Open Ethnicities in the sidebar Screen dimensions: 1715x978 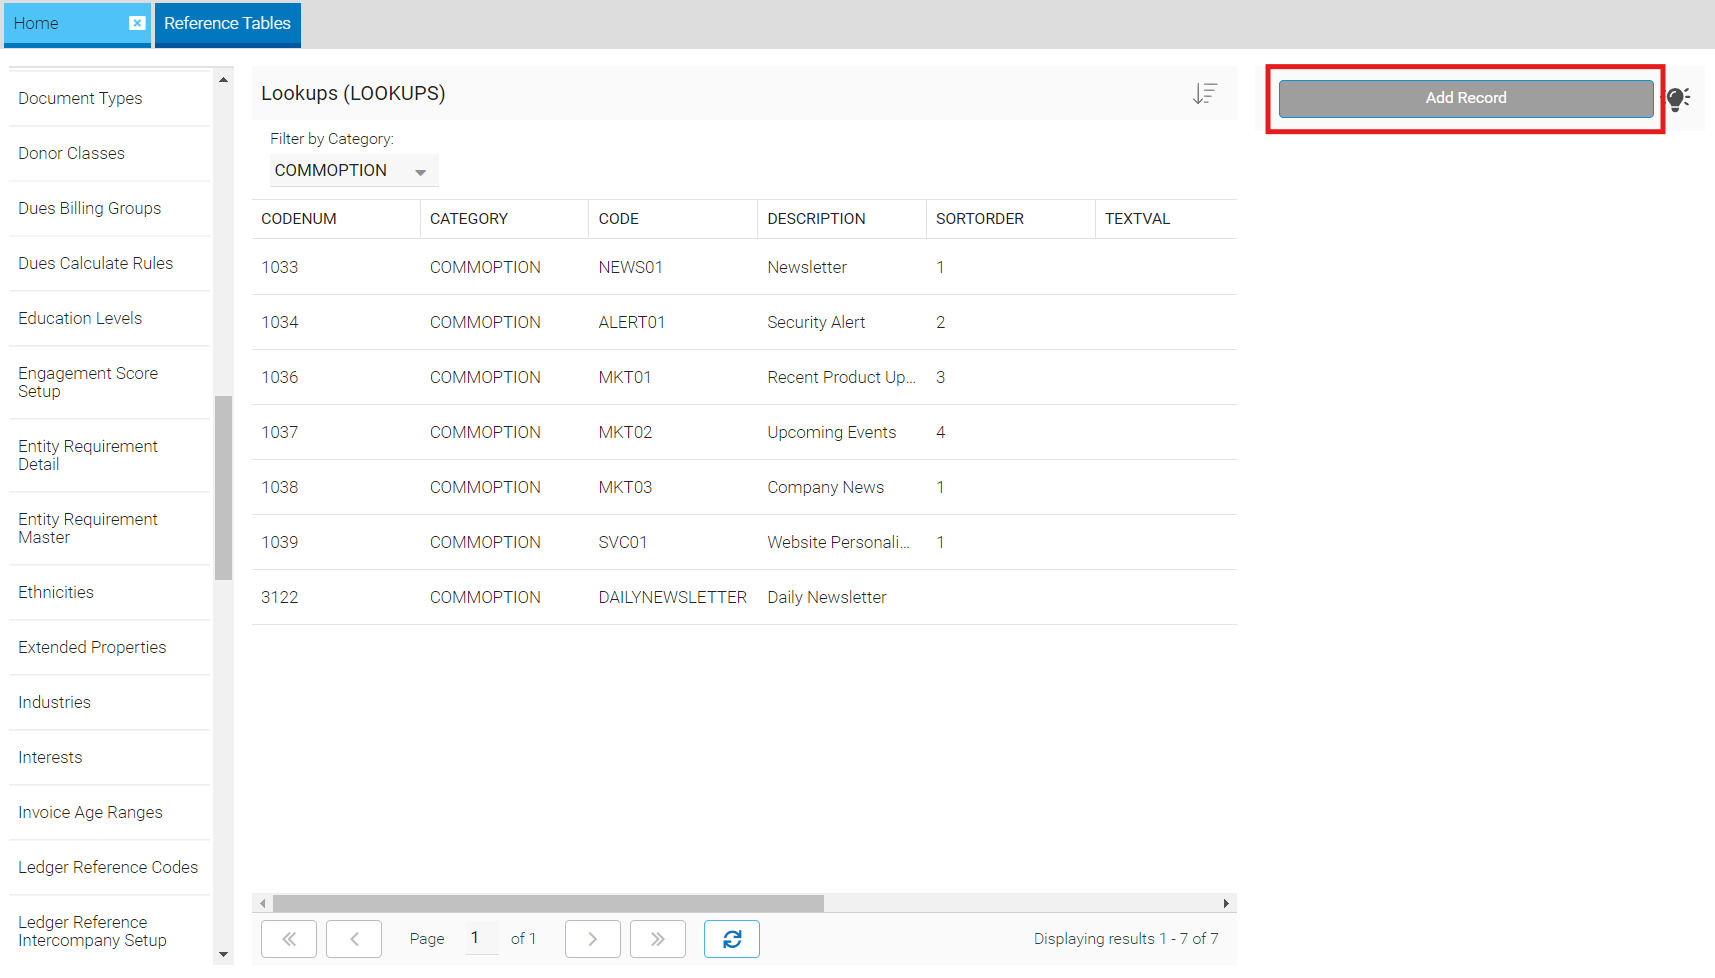coord(110,592)
